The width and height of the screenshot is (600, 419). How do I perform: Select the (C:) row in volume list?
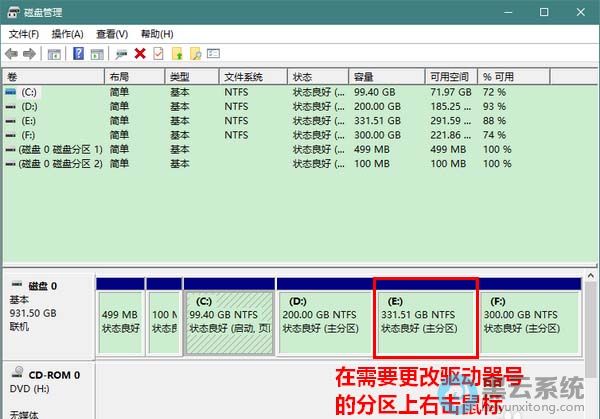click(28, 92)
